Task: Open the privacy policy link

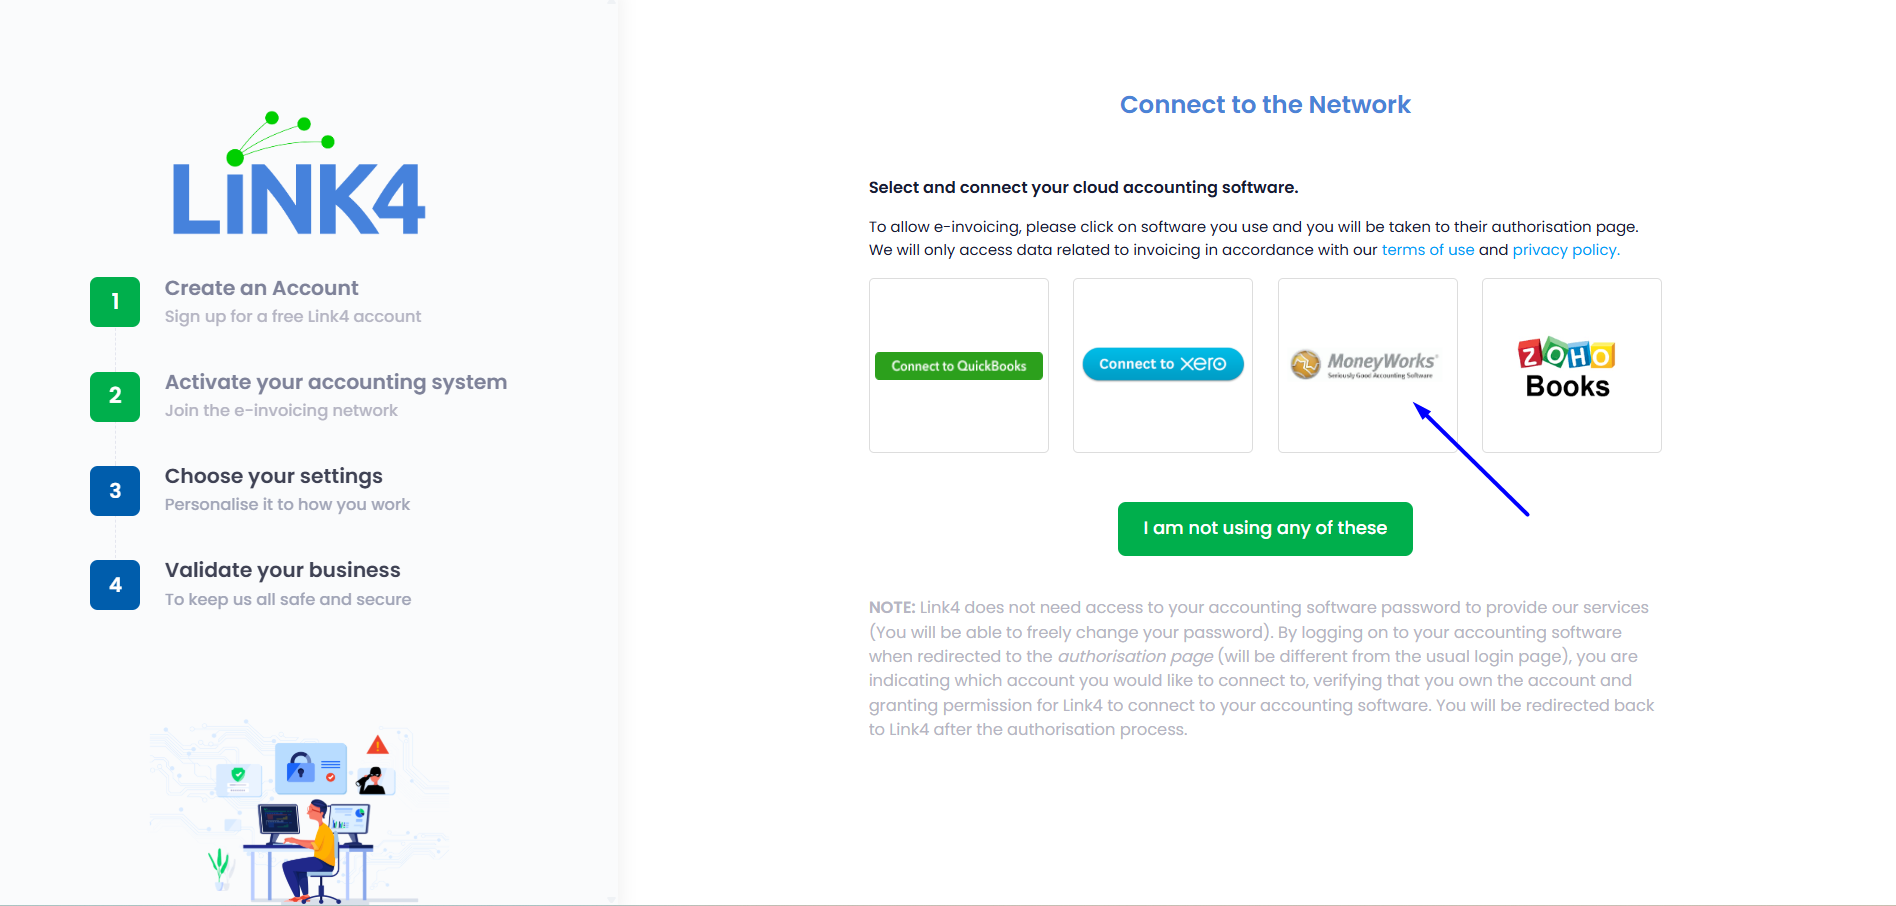Action: pyautogui.click(x=1565, y=250)
